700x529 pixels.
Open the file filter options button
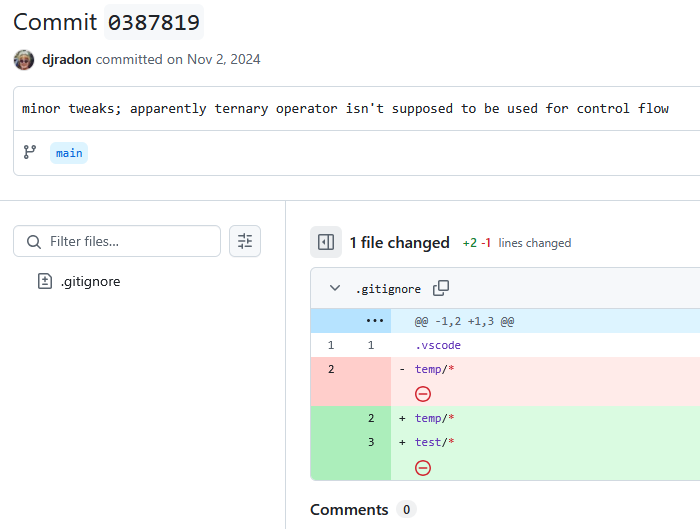point(245,241)
